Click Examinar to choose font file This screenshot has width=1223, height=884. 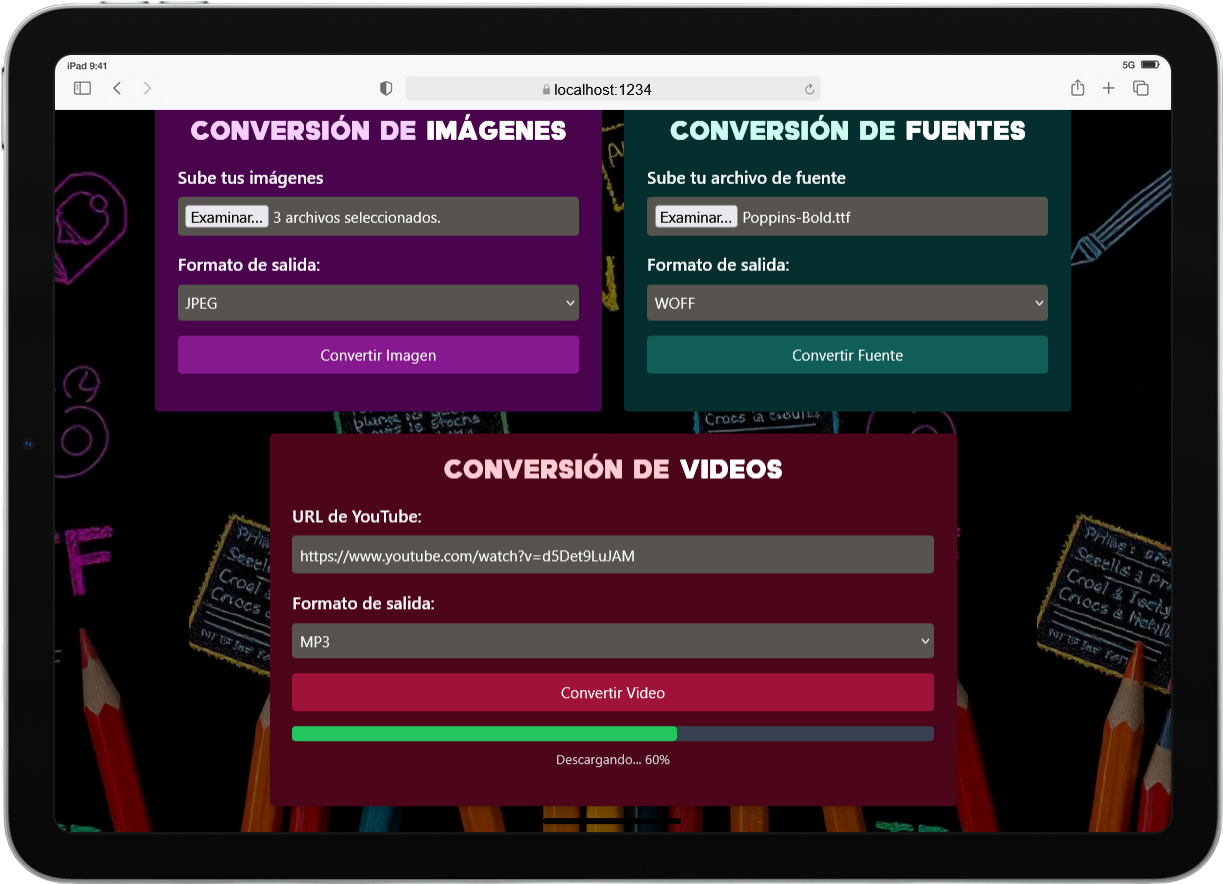(696, 217)
